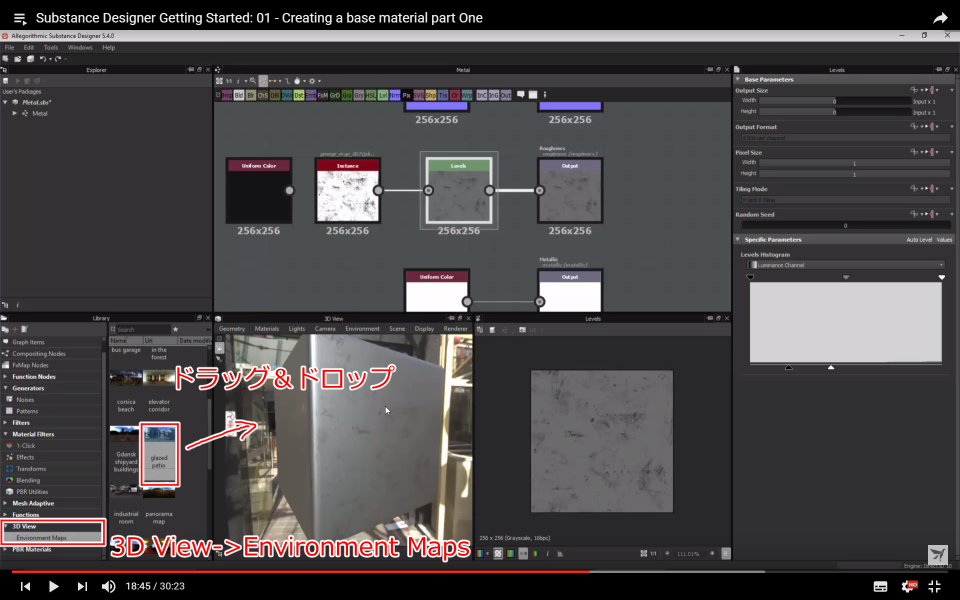The height and width of the screenshot is (600, 960).
Task: Click the SVG node shortcut
Action: pyautogui.click(x=419, y=95)
